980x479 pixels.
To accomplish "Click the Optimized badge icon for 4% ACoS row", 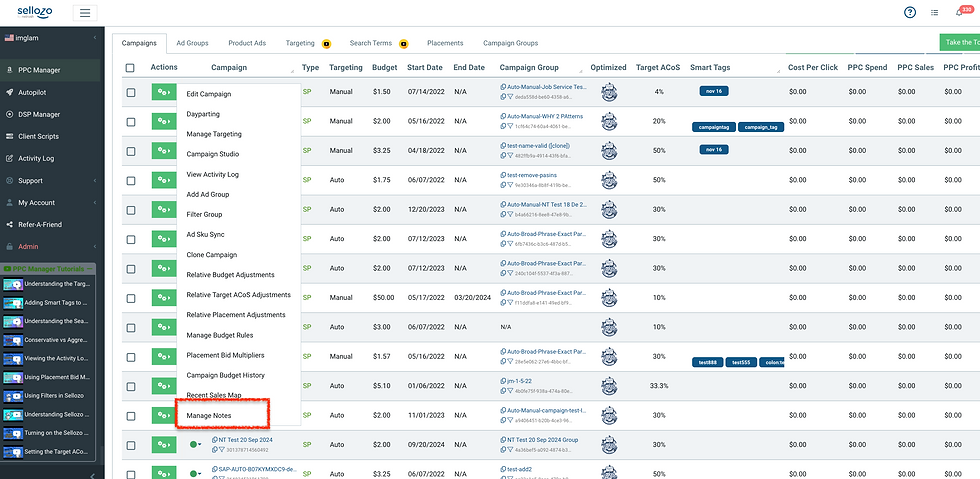I will 608,92.
